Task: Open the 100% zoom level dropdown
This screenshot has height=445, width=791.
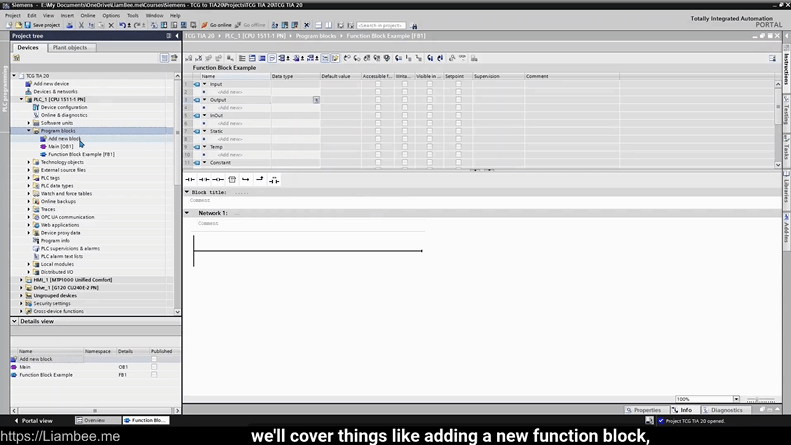Action: (x=736, y=399)
